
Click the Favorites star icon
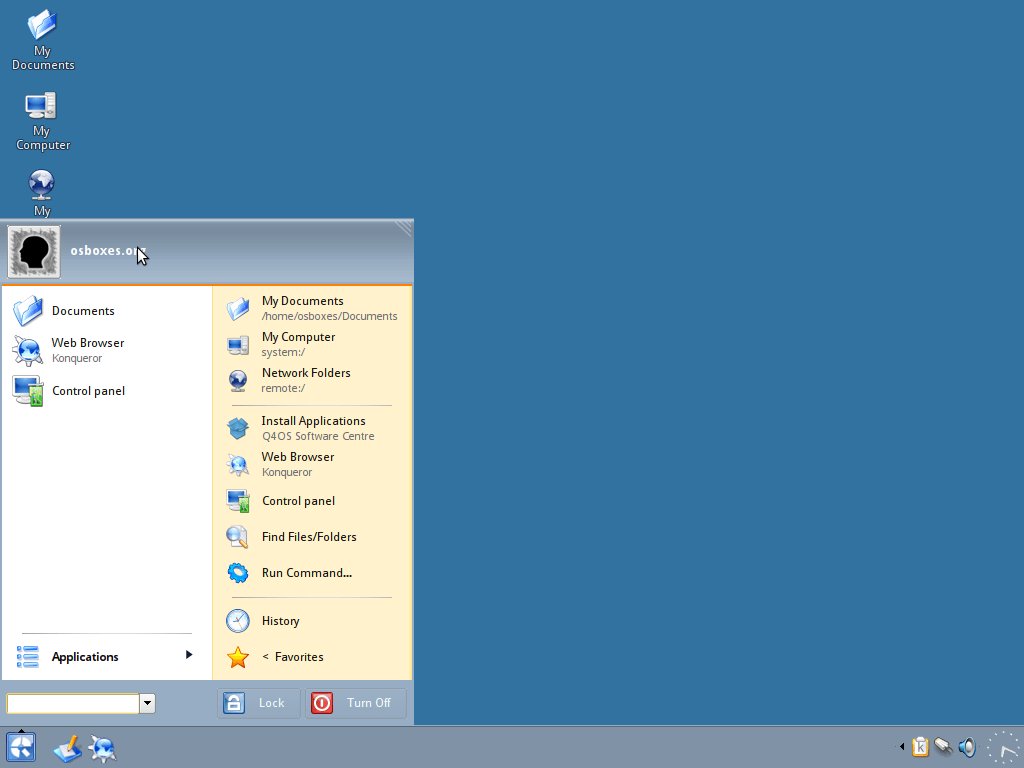coord(238,657)
